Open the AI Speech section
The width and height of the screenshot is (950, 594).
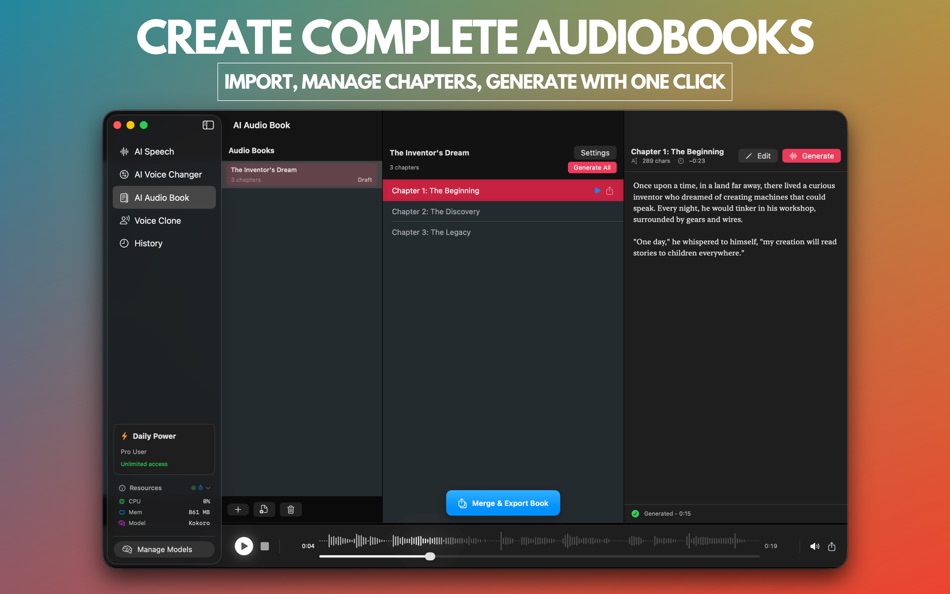click(x=164, y=152)
